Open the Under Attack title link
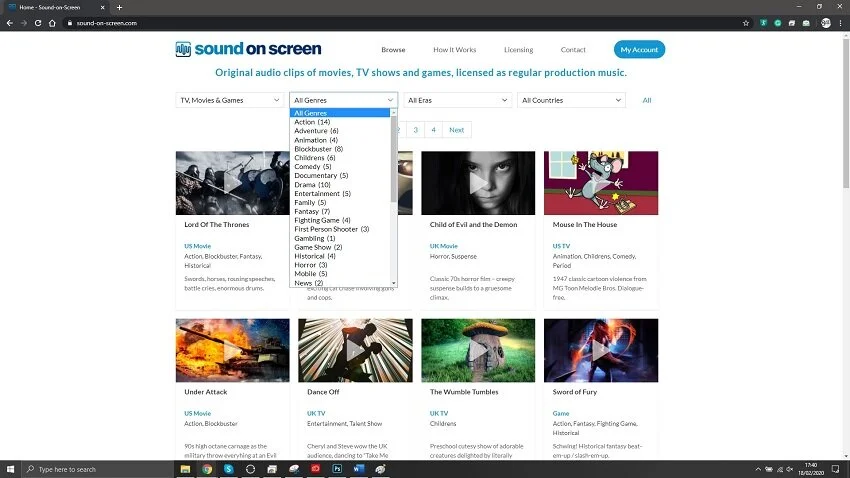 pos(205,392)
